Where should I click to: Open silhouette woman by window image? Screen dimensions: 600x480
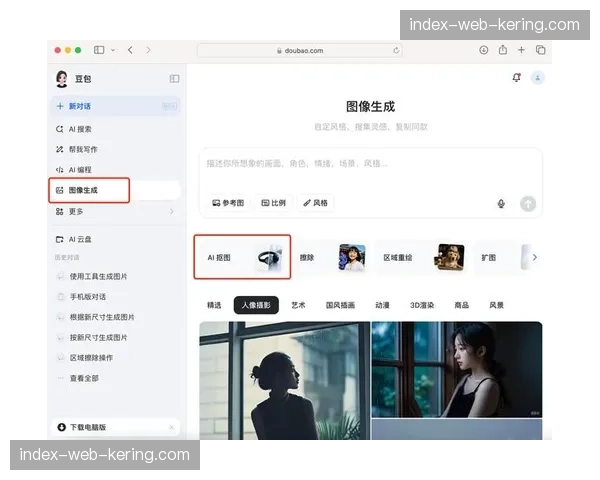tap(285, 380)
